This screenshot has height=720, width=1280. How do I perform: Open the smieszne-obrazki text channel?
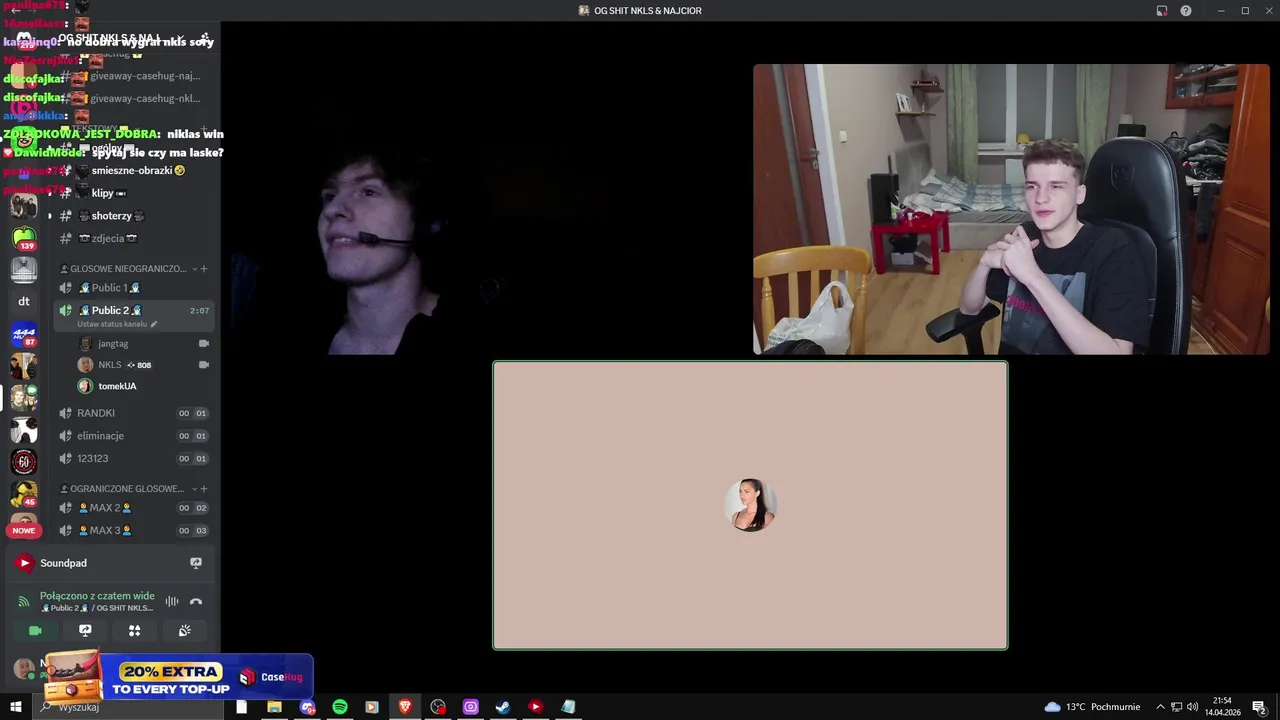(x=133, y=171)
